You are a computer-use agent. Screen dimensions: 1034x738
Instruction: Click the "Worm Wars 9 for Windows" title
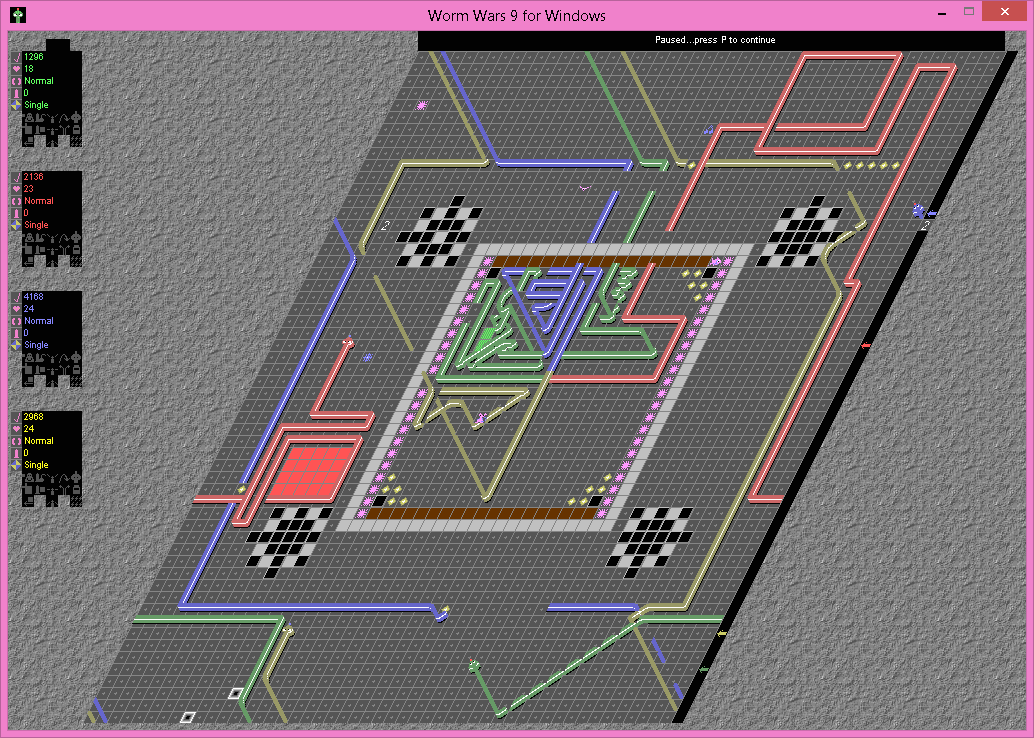click(516, 15)
